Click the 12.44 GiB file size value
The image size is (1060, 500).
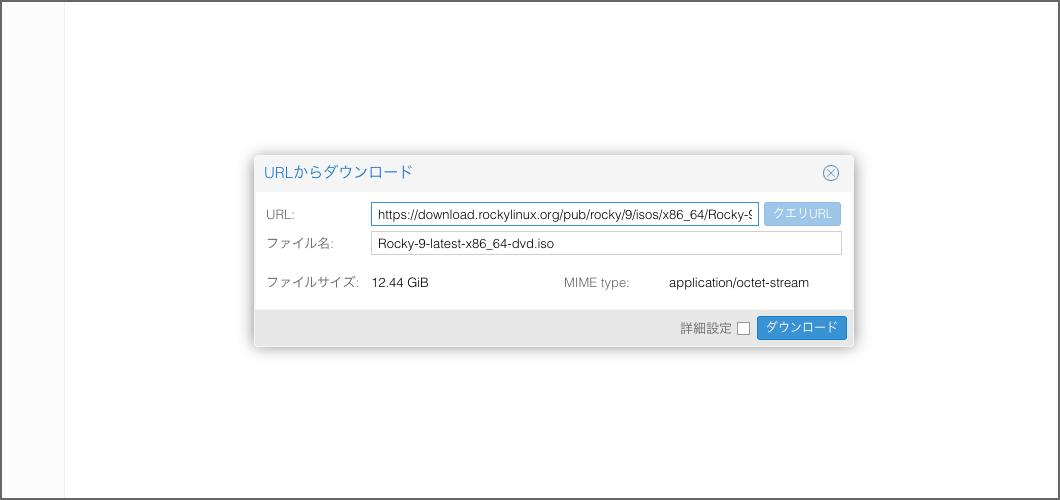coord(400,283)
